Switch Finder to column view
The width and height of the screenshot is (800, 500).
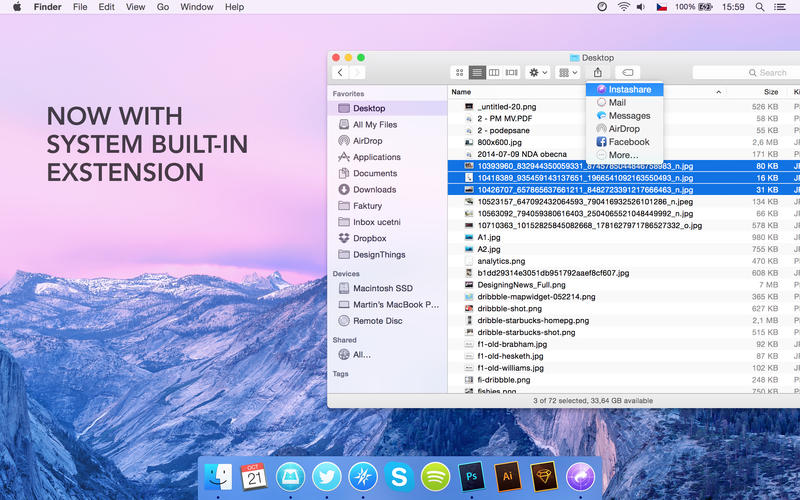494,73
